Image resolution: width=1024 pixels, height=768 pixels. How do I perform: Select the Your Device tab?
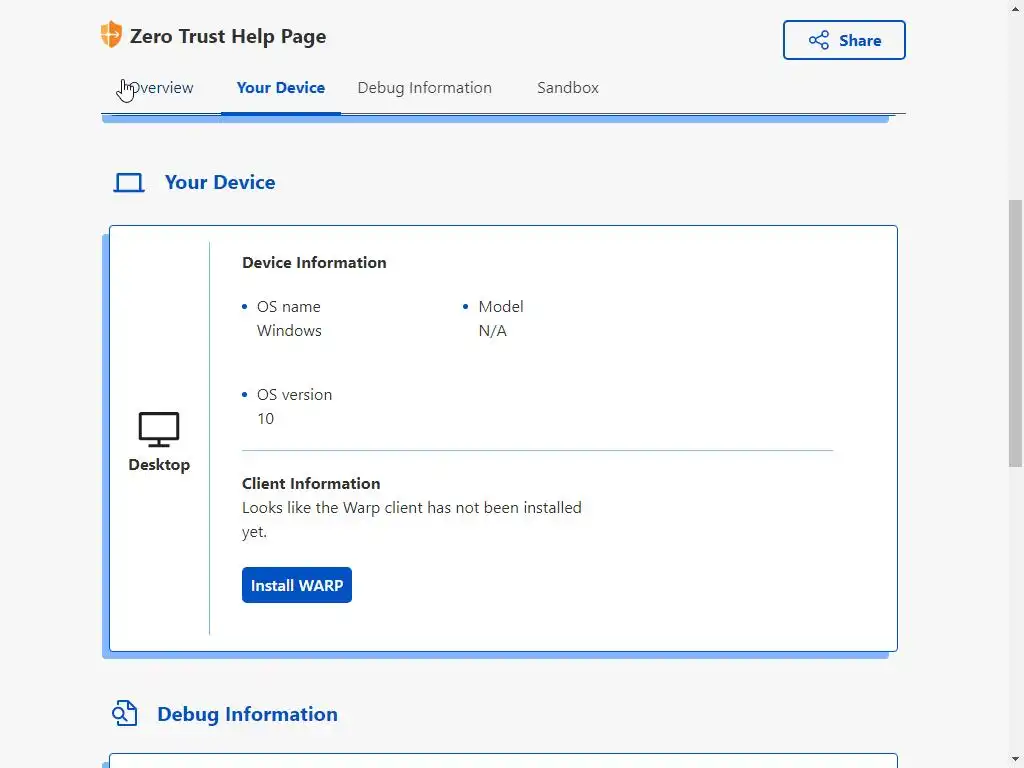(280, 88)
